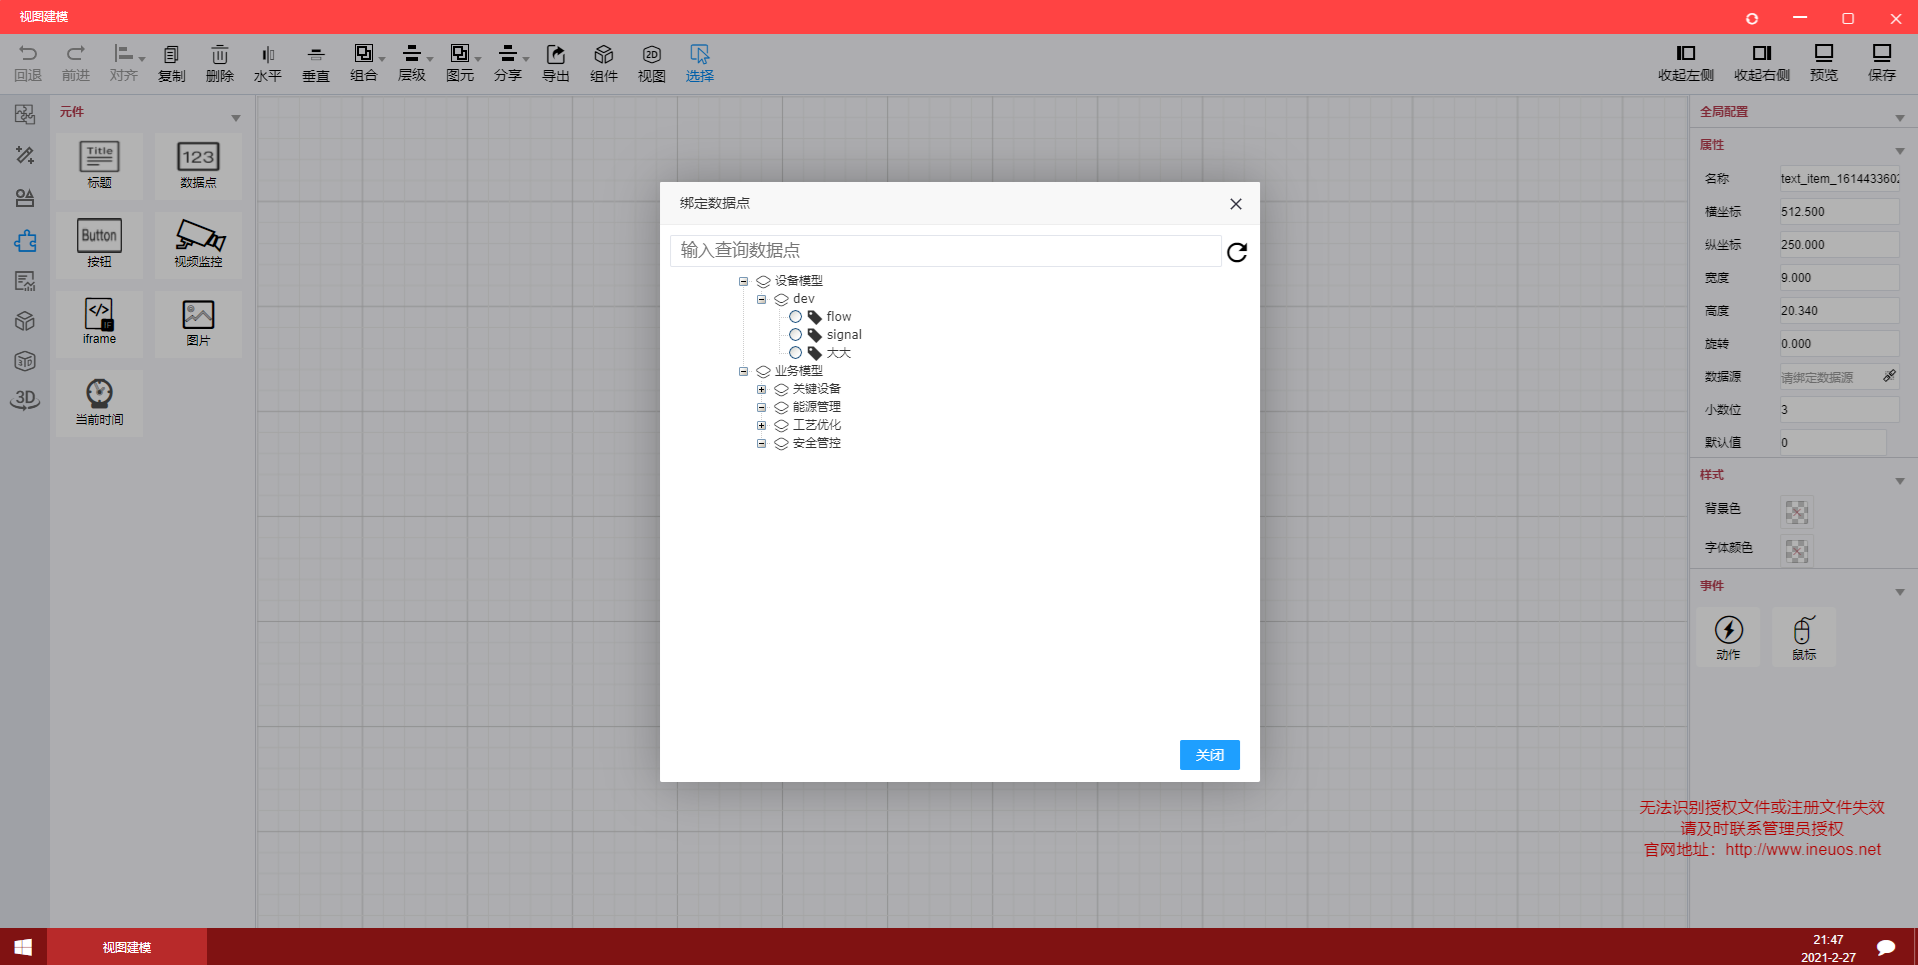
Task: Open the puzzle-piece sidebar category
Action: click(25, 240)
